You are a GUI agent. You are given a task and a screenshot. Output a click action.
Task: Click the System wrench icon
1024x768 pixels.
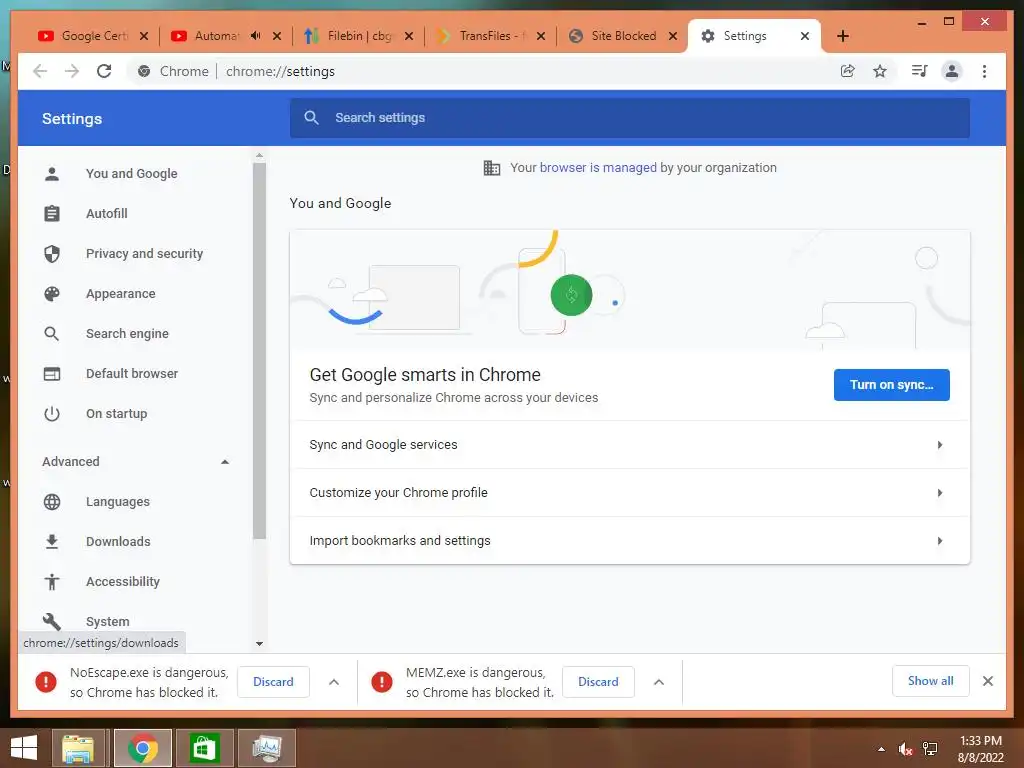(x=52, y=621)
